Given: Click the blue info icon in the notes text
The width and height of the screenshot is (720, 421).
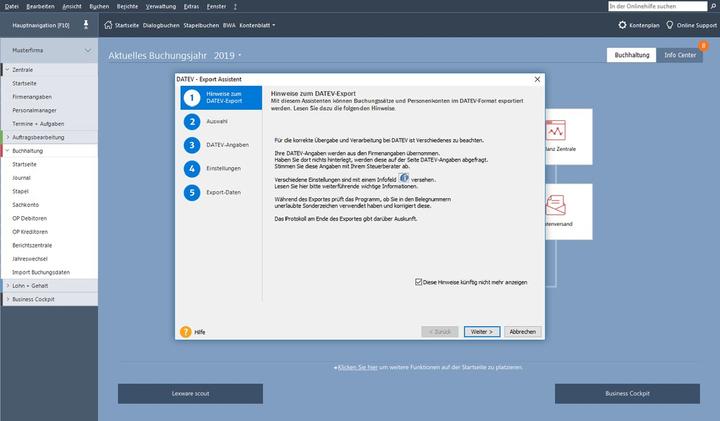Looking at the screenshot, I should click(x=404, y=178).
